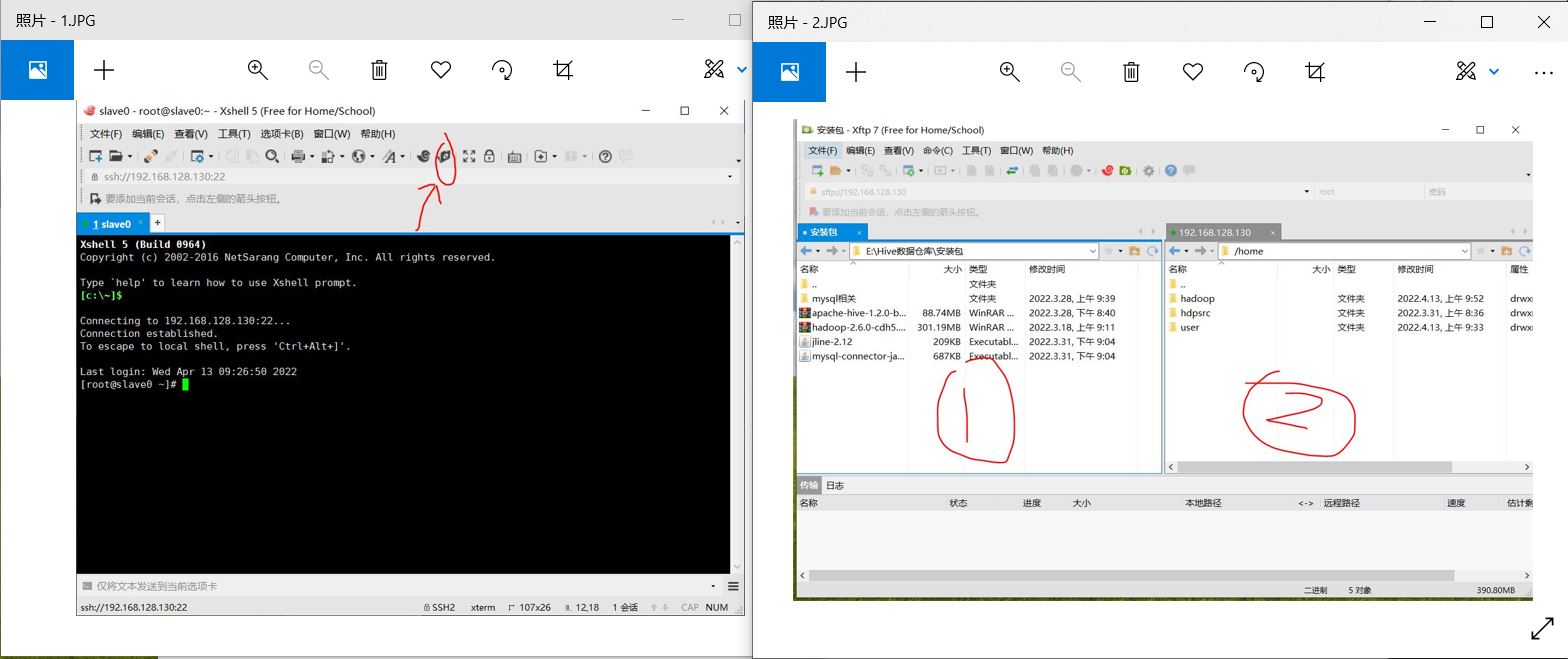Viewport: 1568px width, 659px height.
Task: Click horizontal scrollbar under Xftp remote pane
Action: coord(1314,467)
